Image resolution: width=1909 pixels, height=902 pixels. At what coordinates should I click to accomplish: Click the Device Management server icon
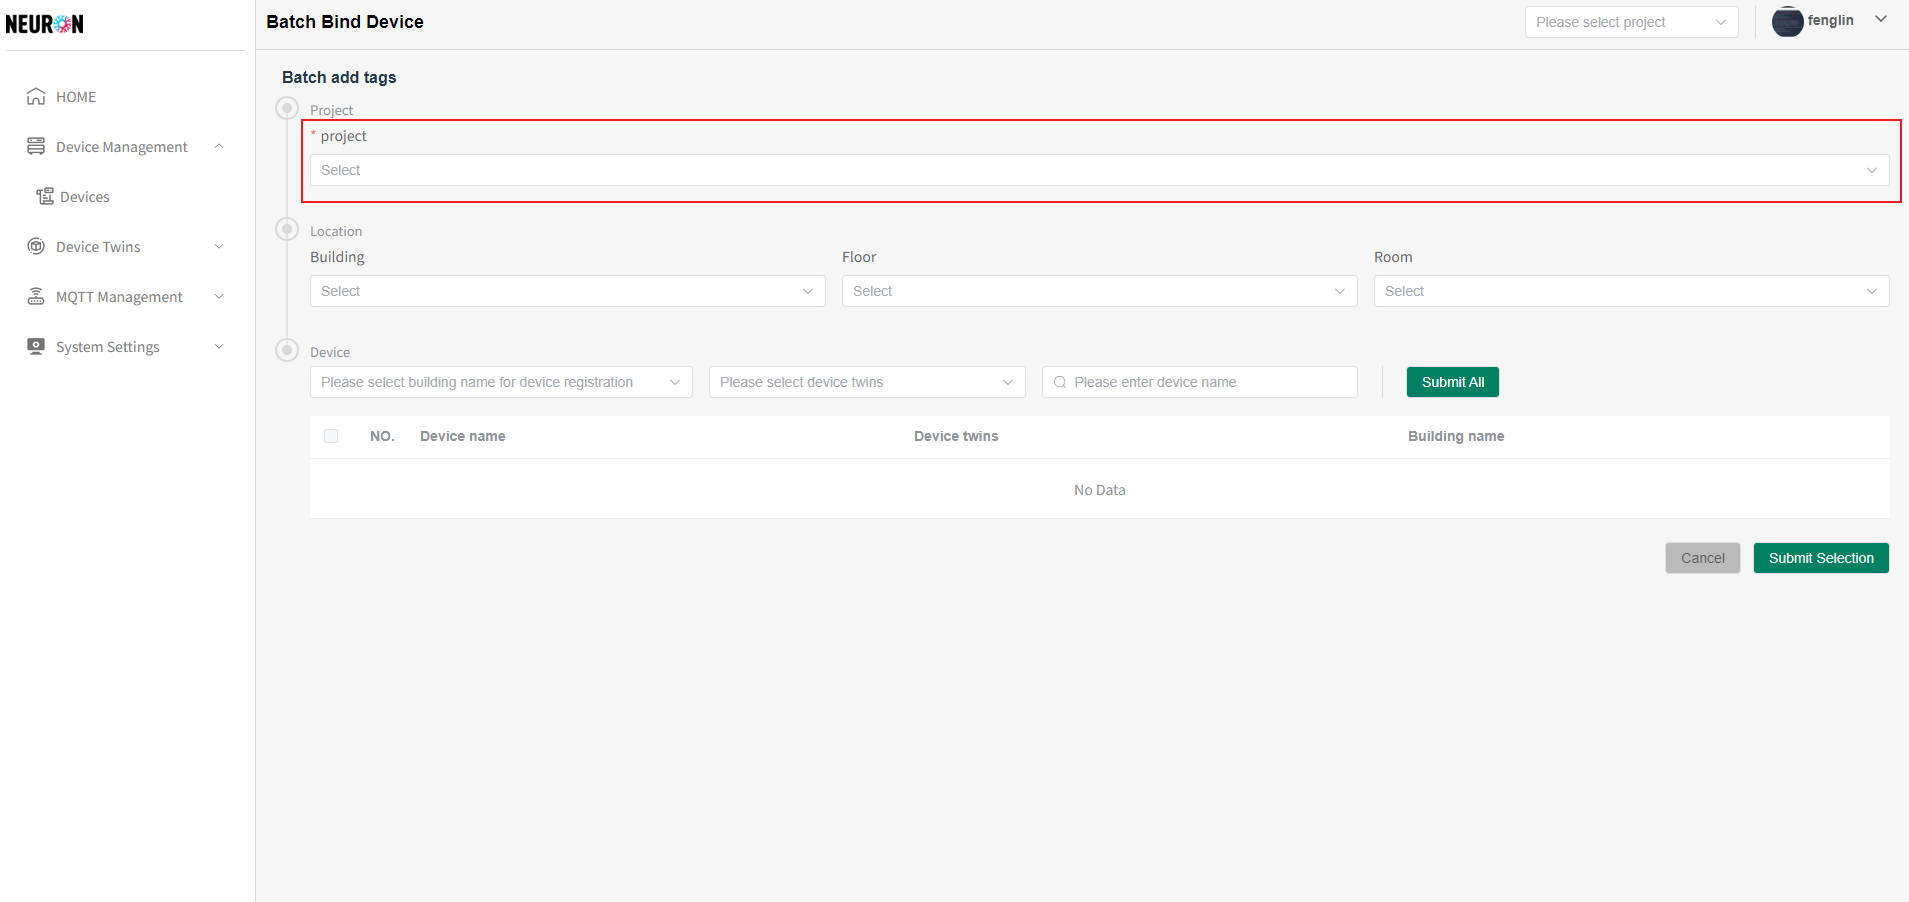coord(36,146)
